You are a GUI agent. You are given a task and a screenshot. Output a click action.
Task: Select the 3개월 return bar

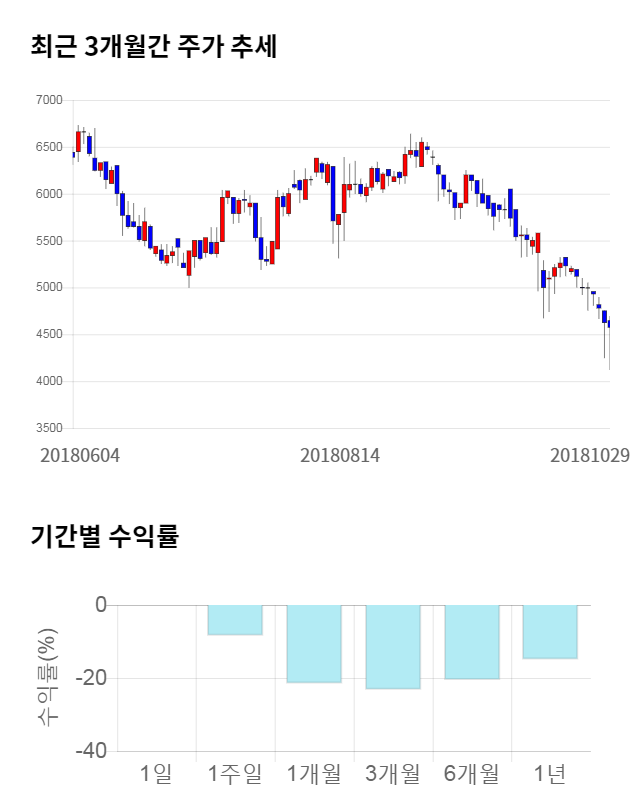click(393, 647)
